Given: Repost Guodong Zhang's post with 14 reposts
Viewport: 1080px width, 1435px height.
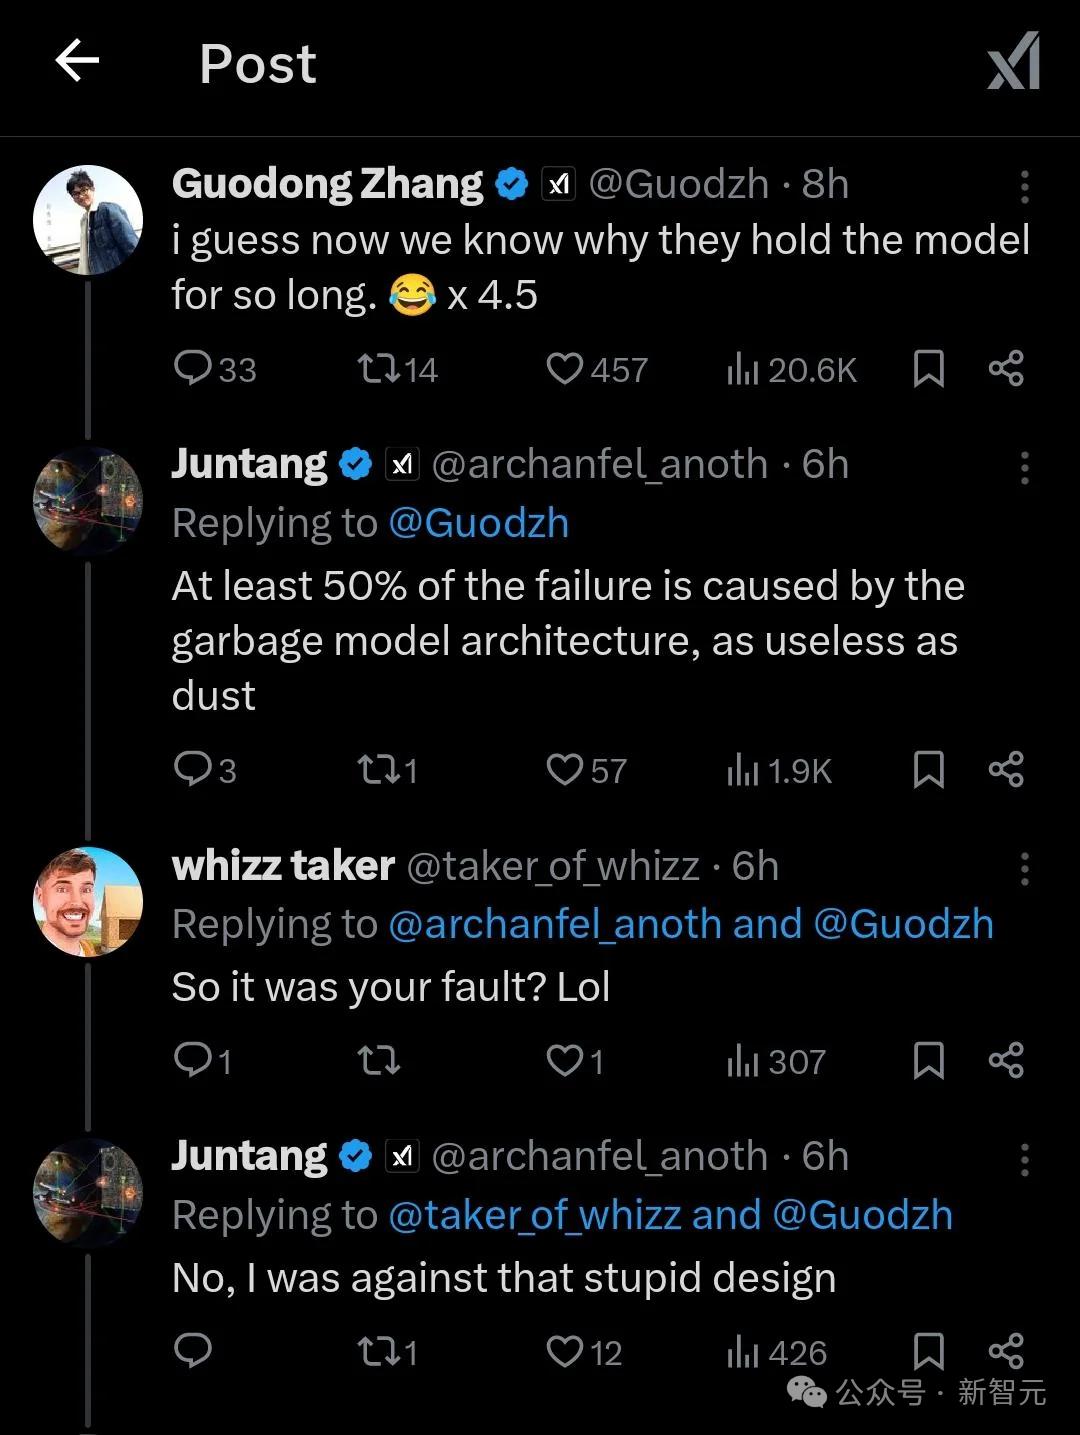Looking at the screenshot, I should point(379,369).
